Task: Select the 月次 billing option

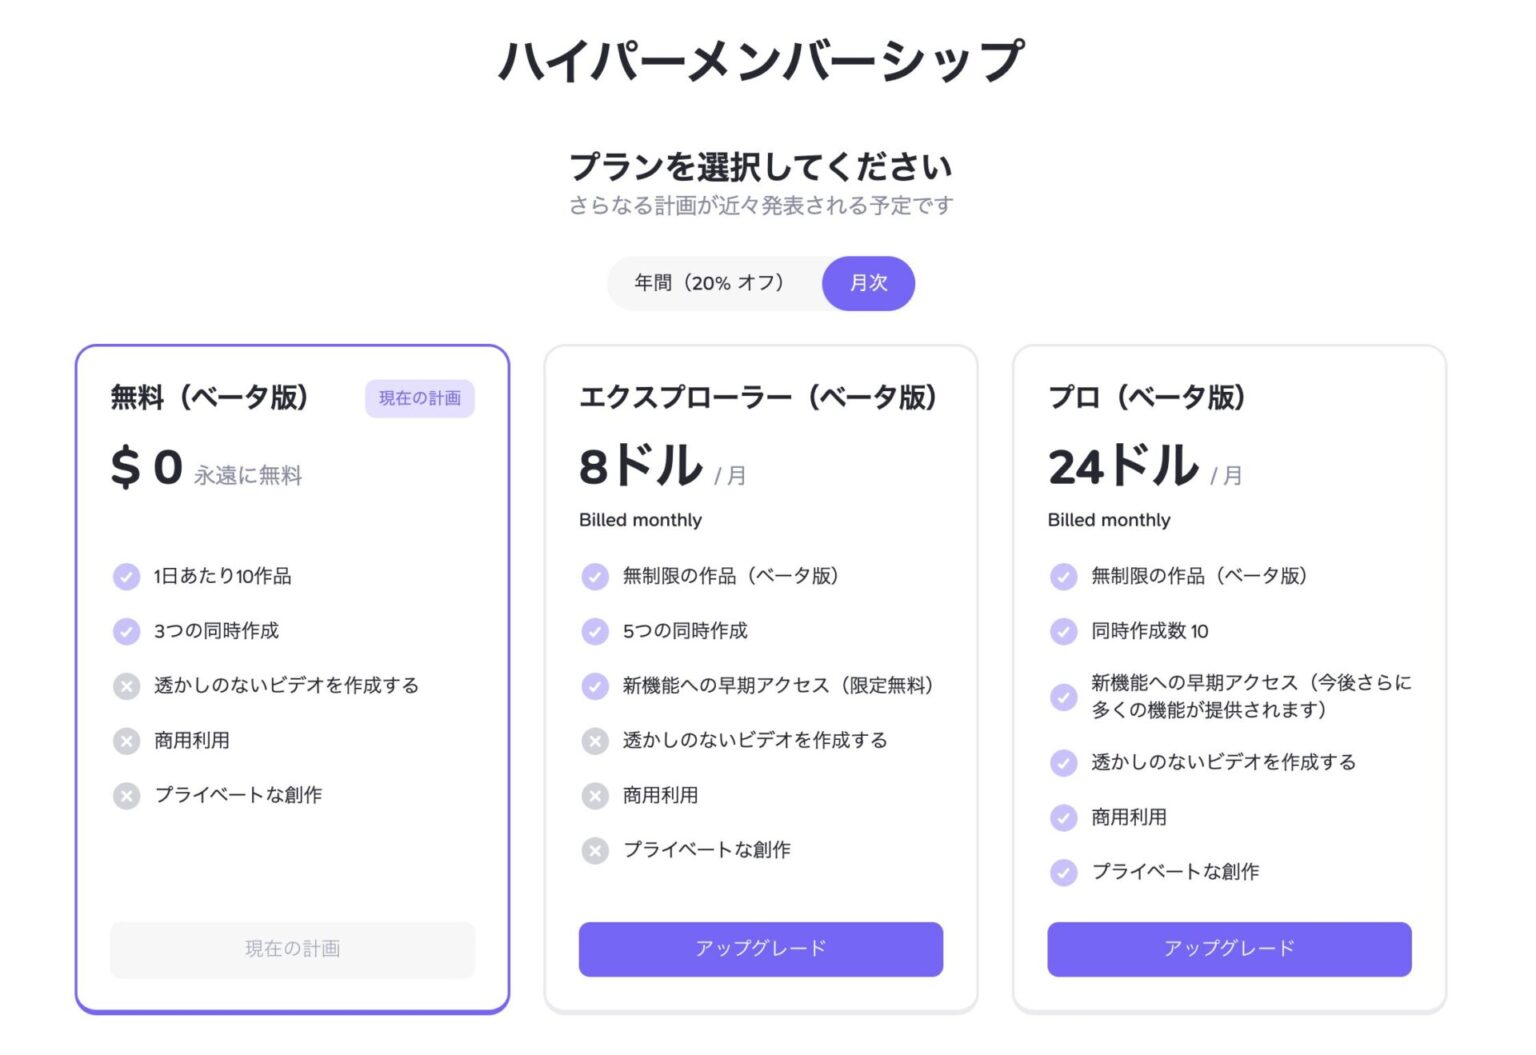Action: tap(867, 283)
